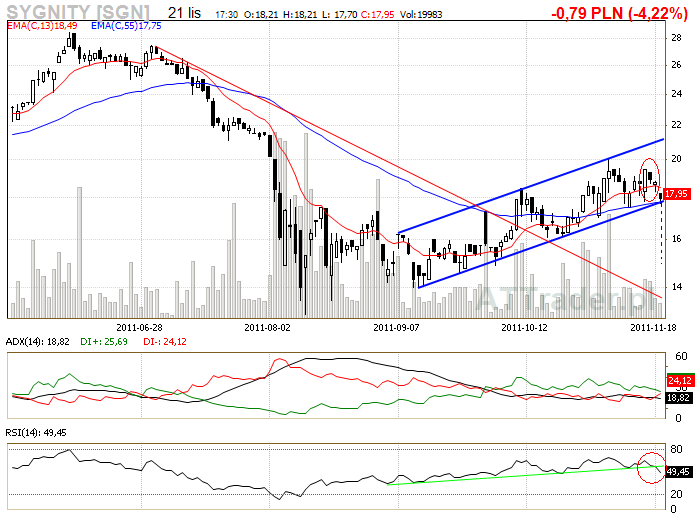
Task: Click the 17:30 time stamp
Action: 226,15
